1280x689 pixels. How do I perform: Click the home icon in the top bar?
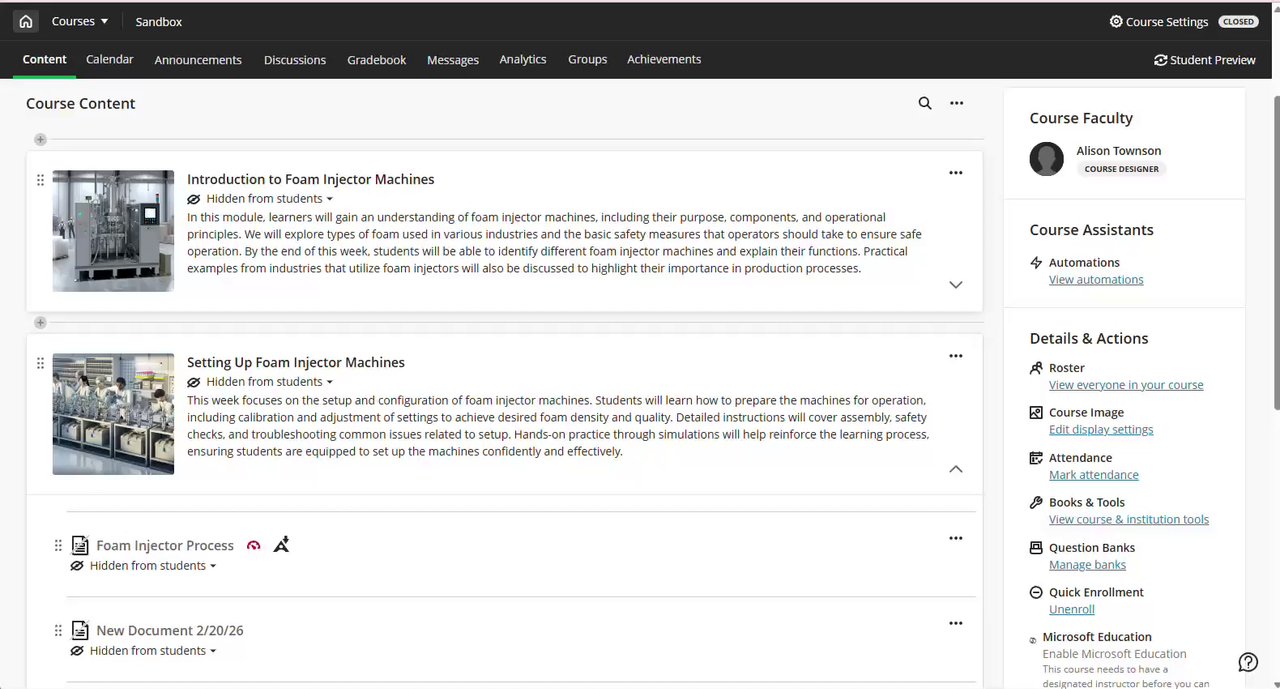pos(26,21)
